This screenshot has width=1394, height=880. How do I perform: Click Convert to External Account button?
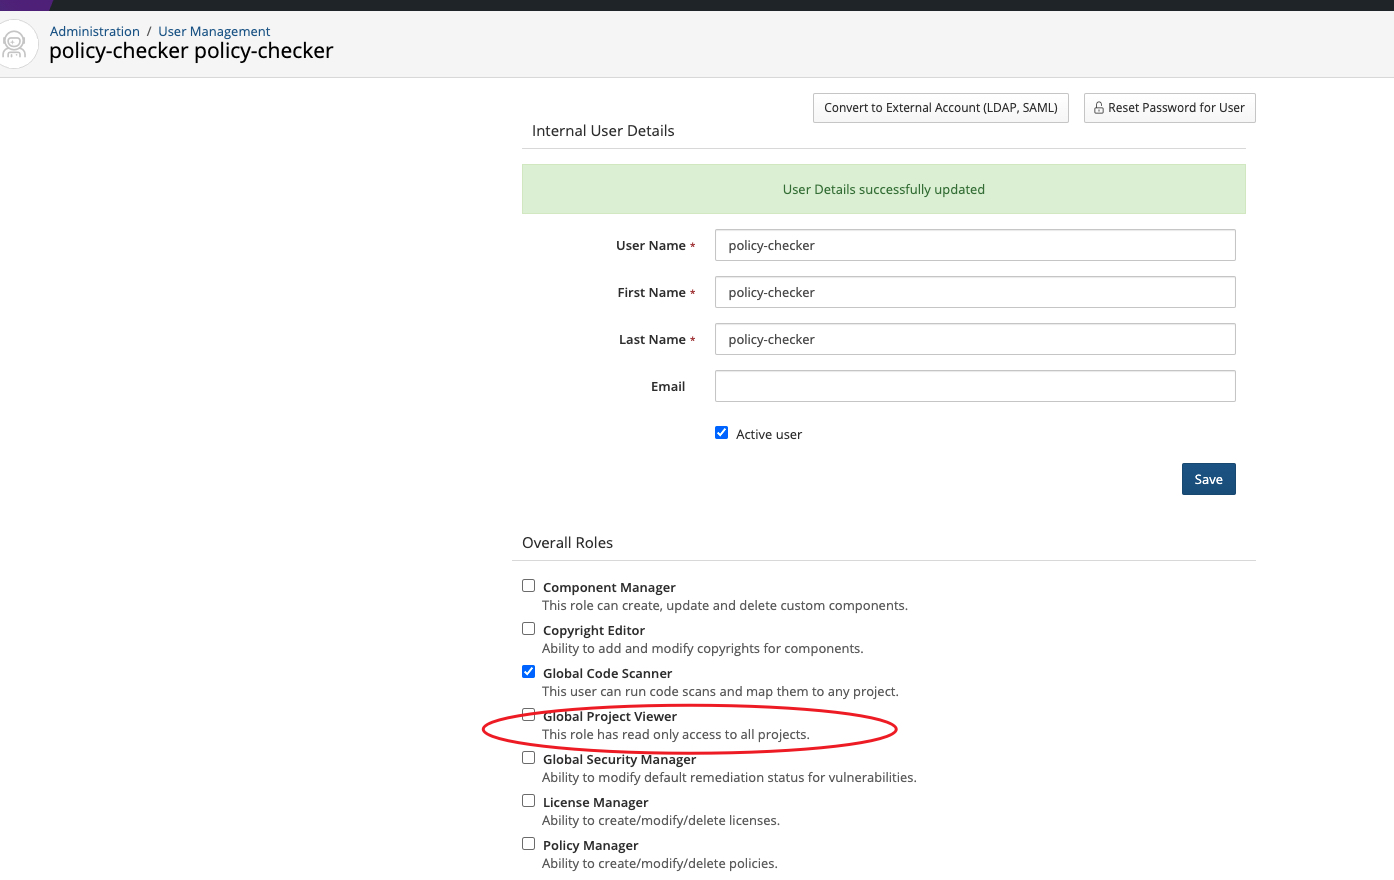tap(940, 107)
